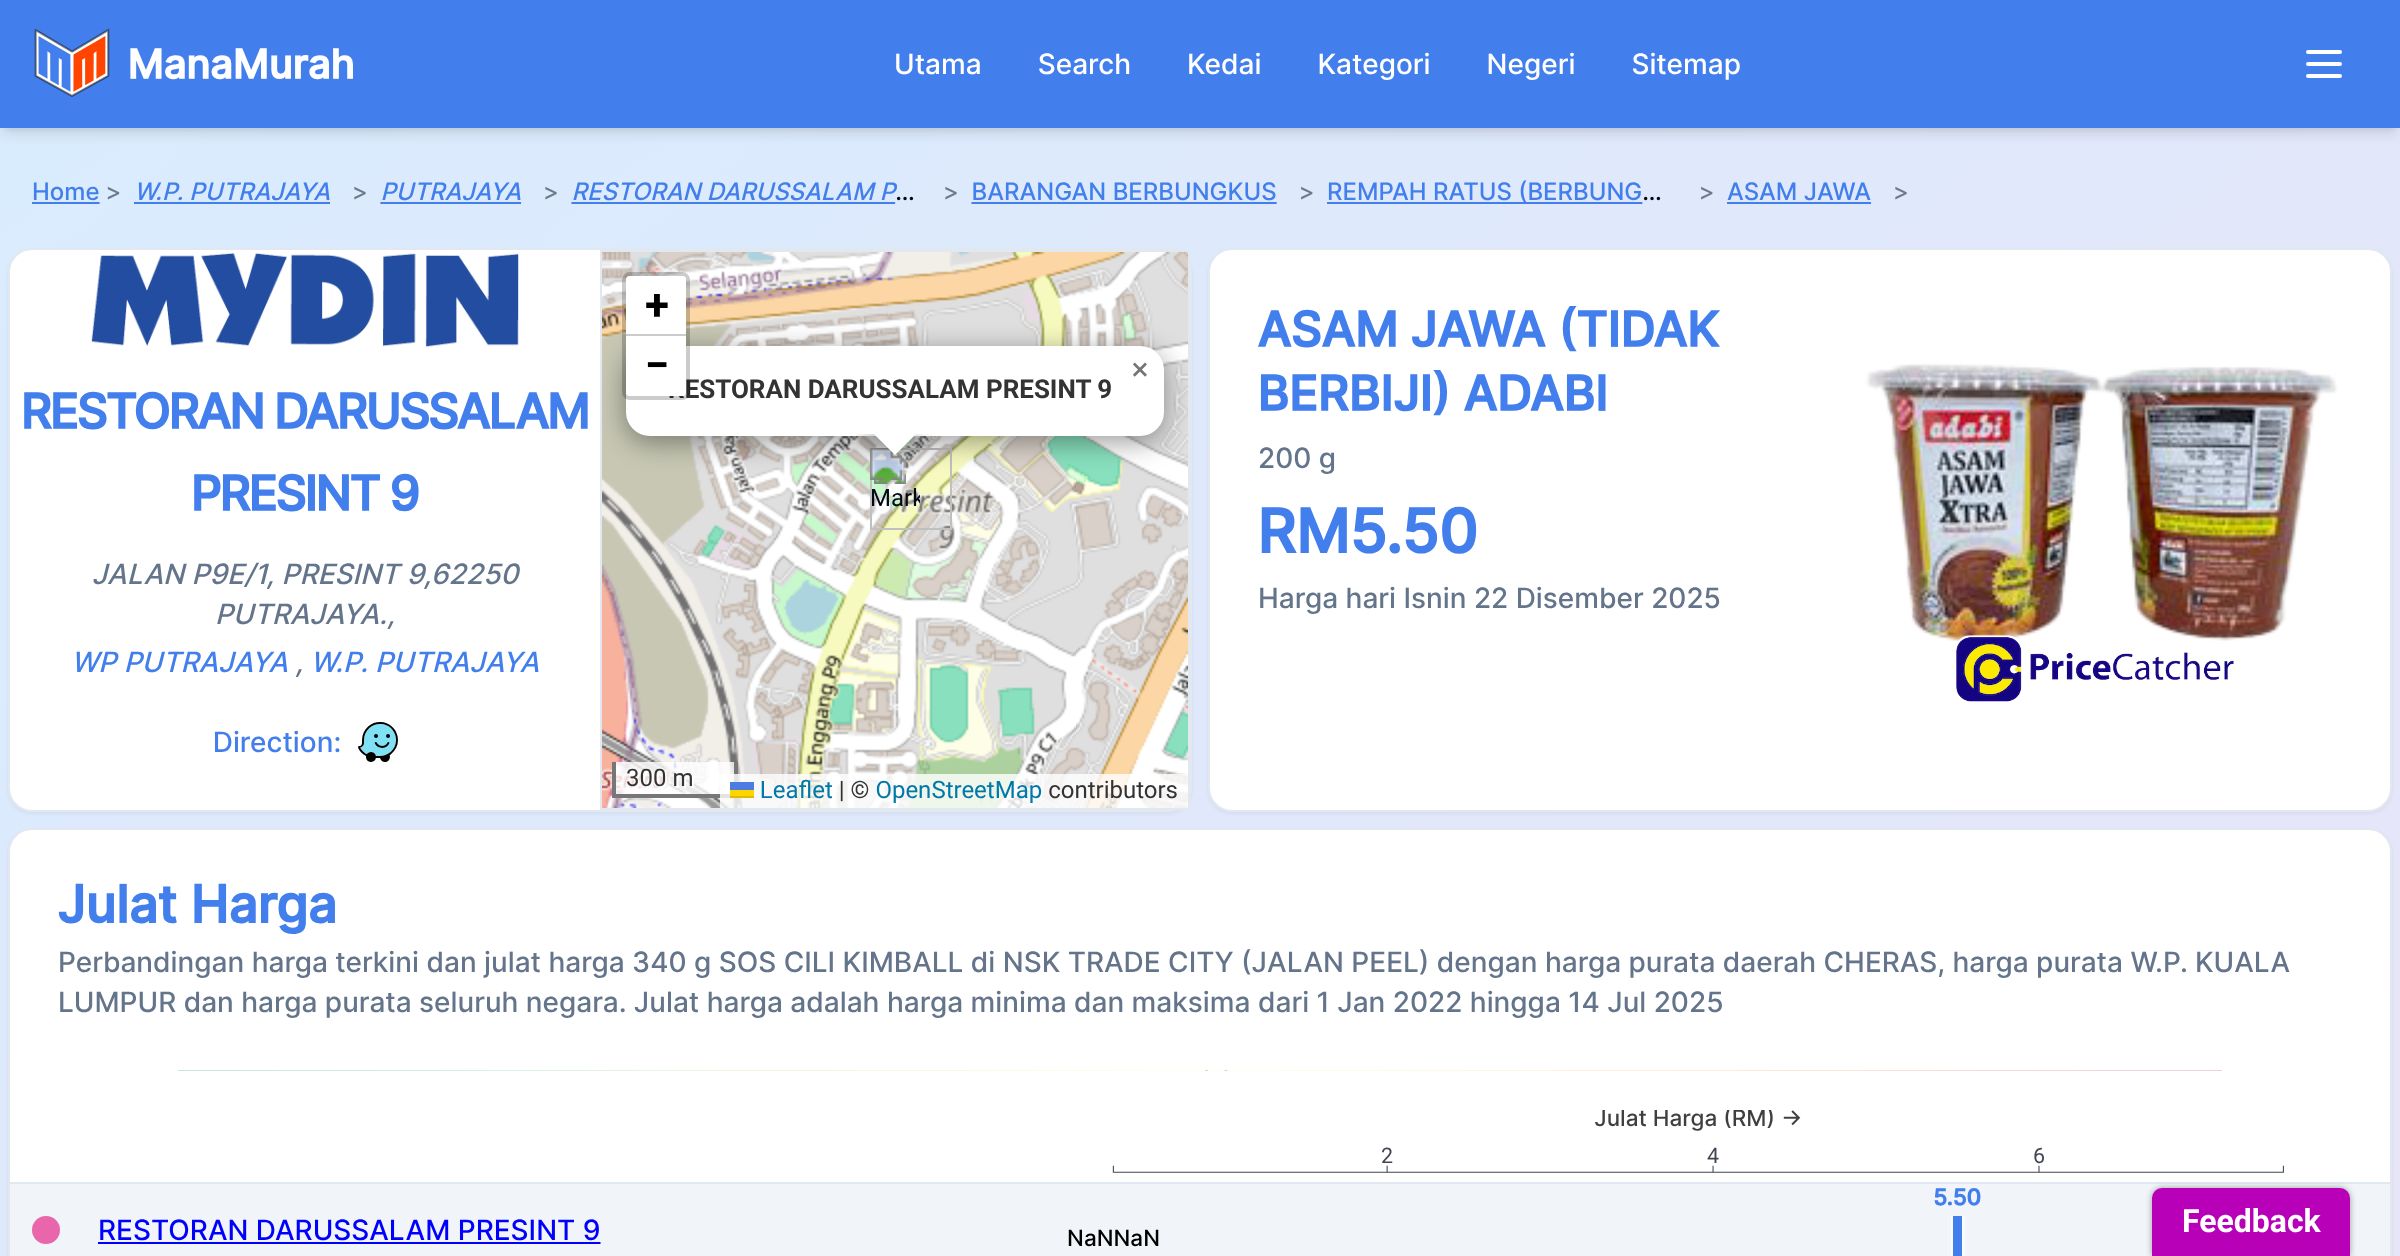The image size is (2400, 1256).
Task: Click the map marker in Presint 9
Action: pyautogui.click(x=887, y=468)
